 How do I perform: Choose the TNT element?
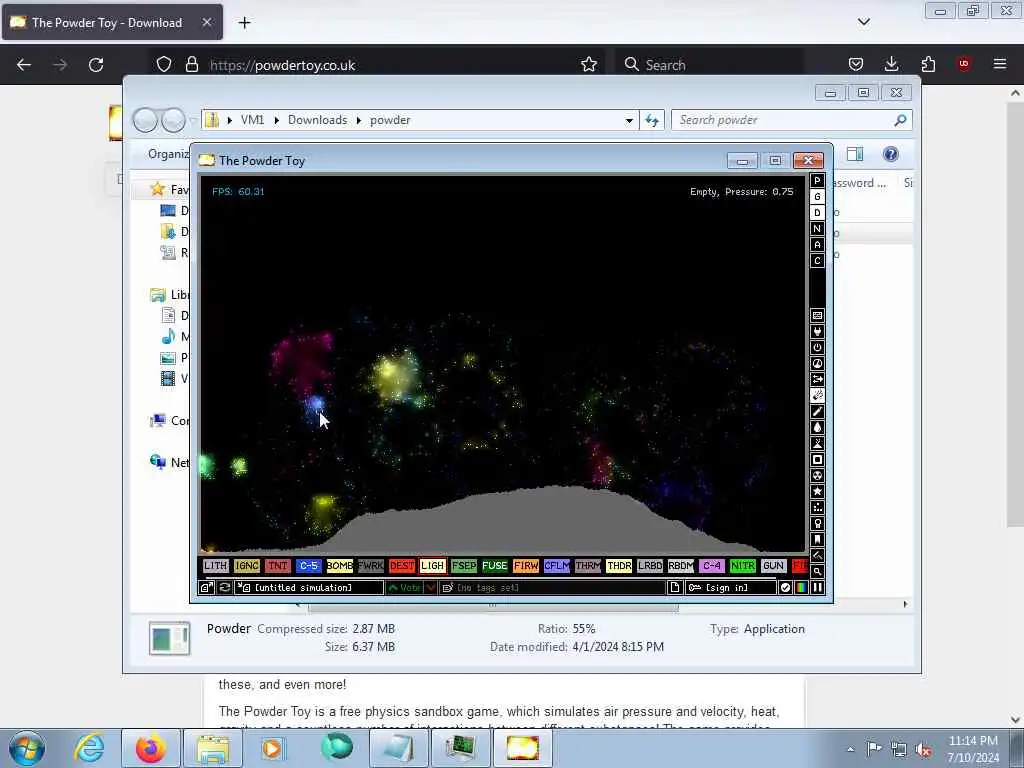click(278, 566)
